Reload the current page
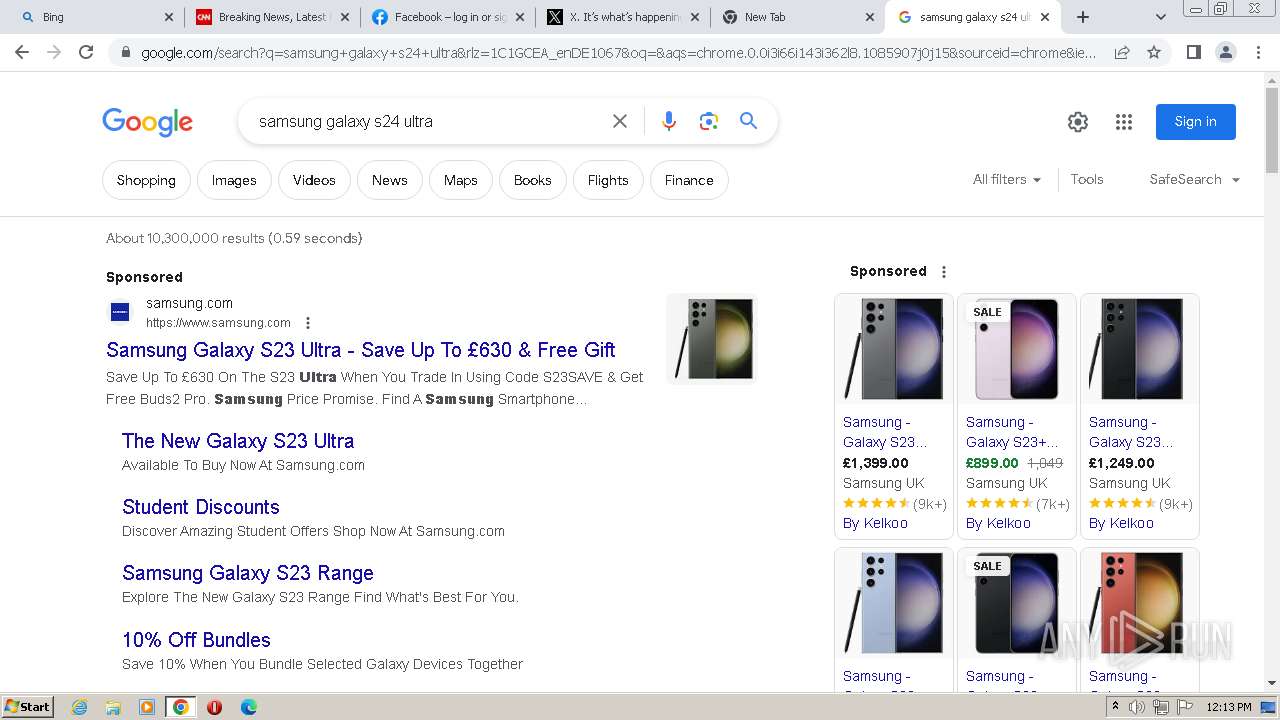The width and height of the screenshot is (1280, 720). click(86, 52)
